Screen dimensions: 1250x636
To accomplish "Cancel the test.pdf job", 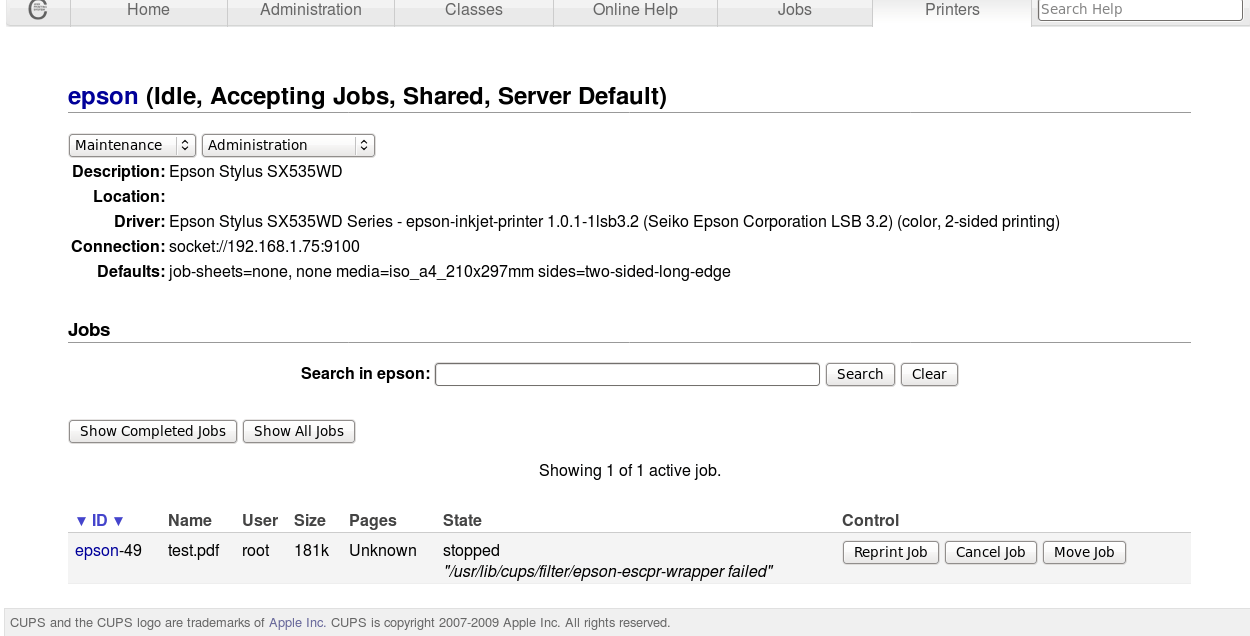I will click(x=990, y=551).
